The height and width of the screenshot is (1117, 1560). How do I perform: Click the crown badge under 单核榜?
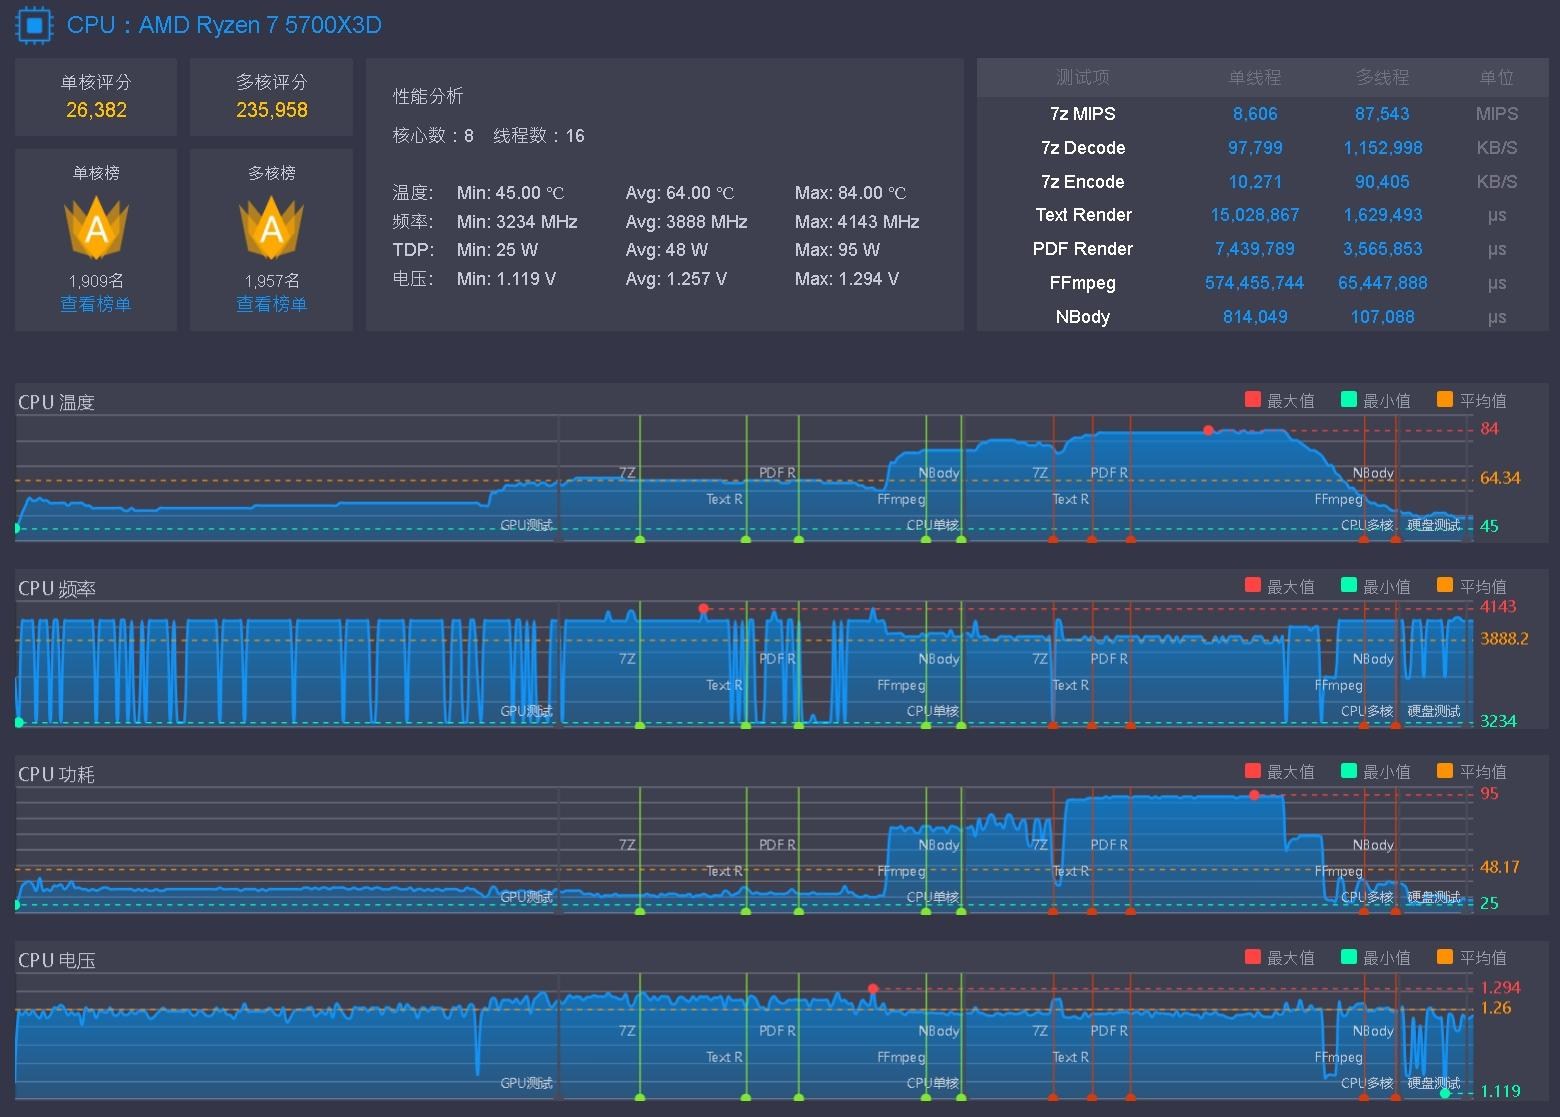[x=95, y=228]
